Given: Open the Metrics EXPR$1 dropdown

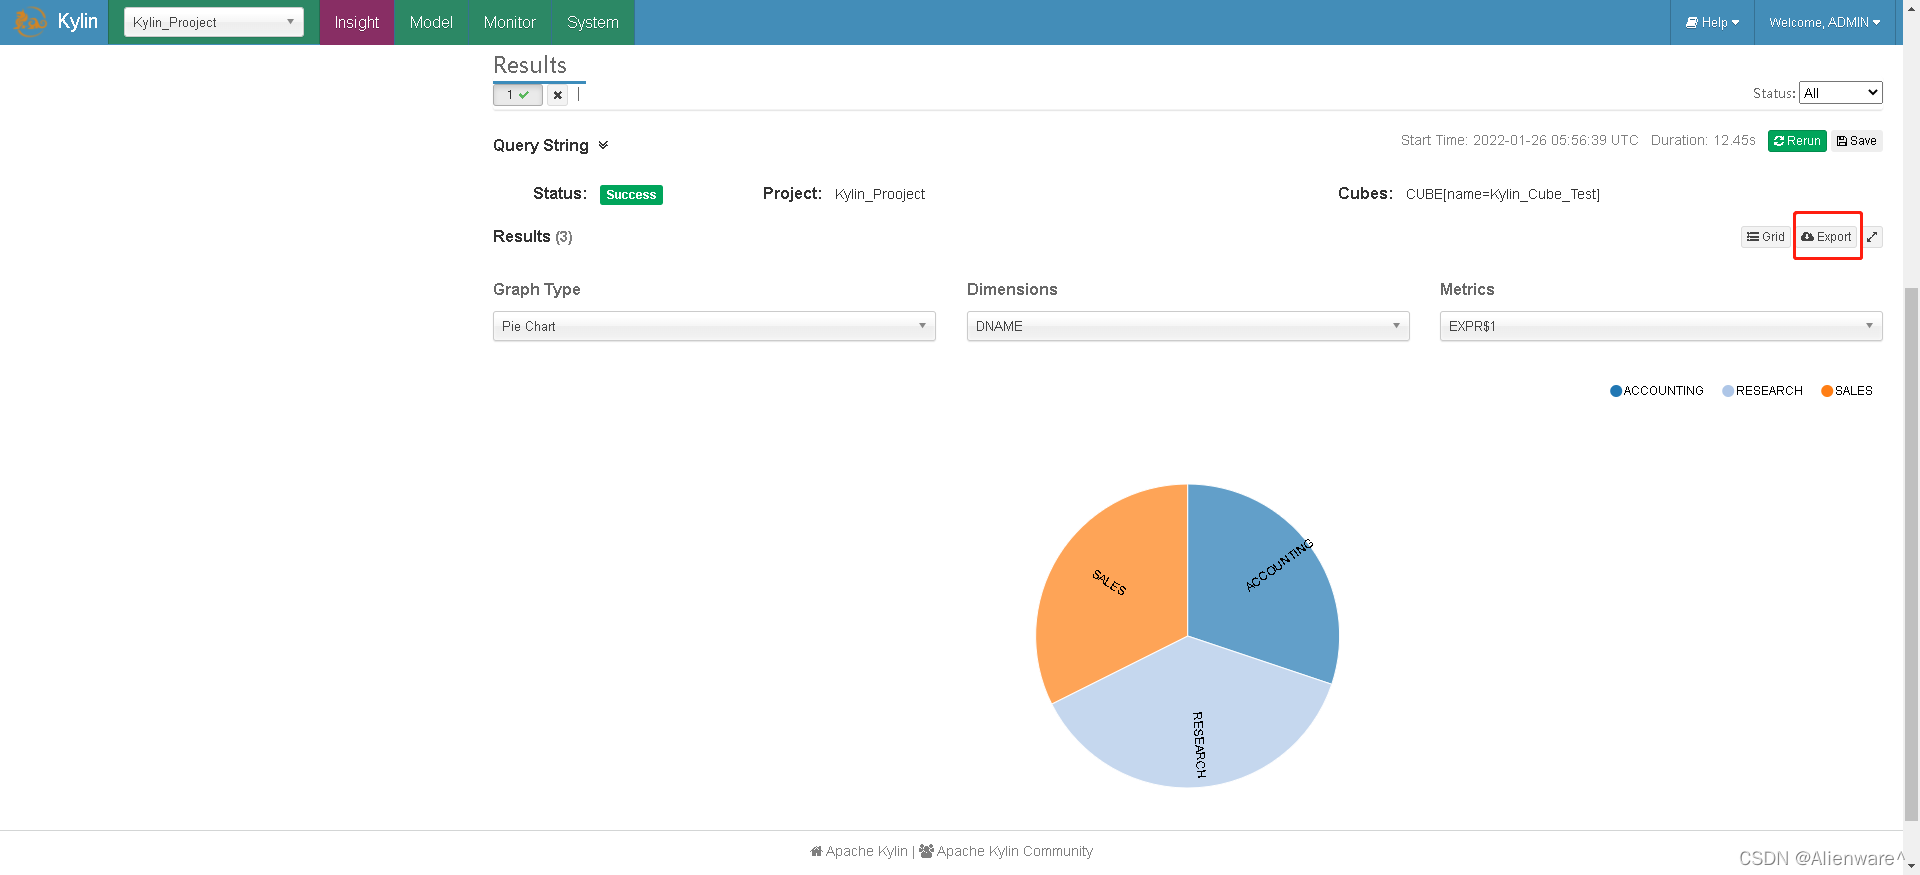Looking at the screenshot, I should [1661, 326].
